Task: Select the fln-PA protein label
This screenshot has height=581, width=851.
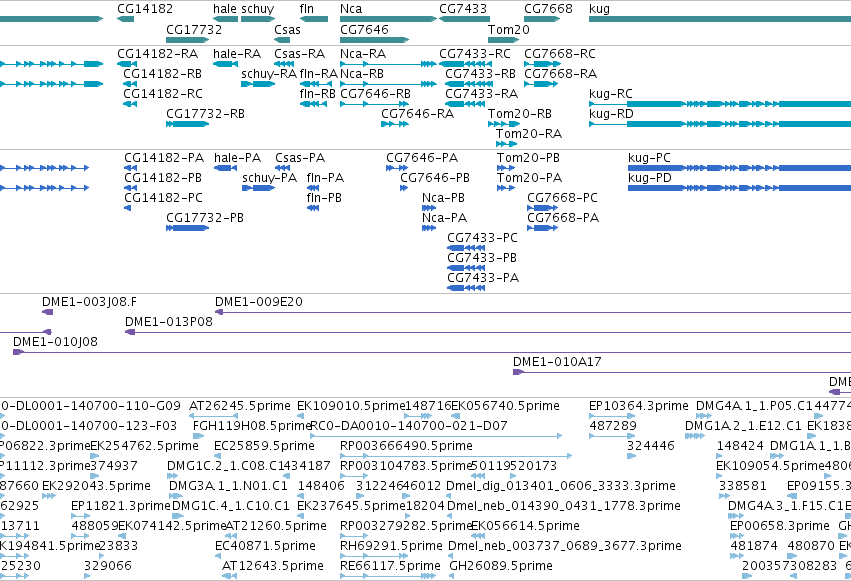Action: 326,178
